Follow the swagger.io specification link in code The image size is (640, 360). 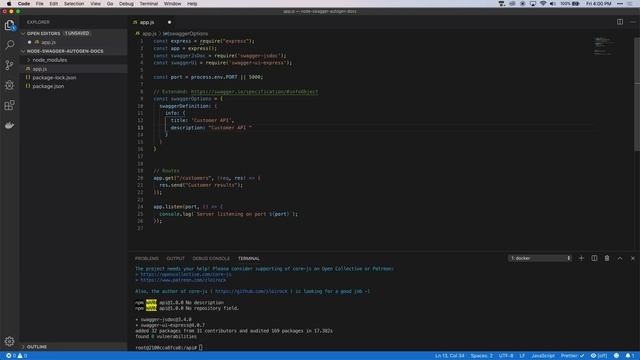[x=254, y=92]
